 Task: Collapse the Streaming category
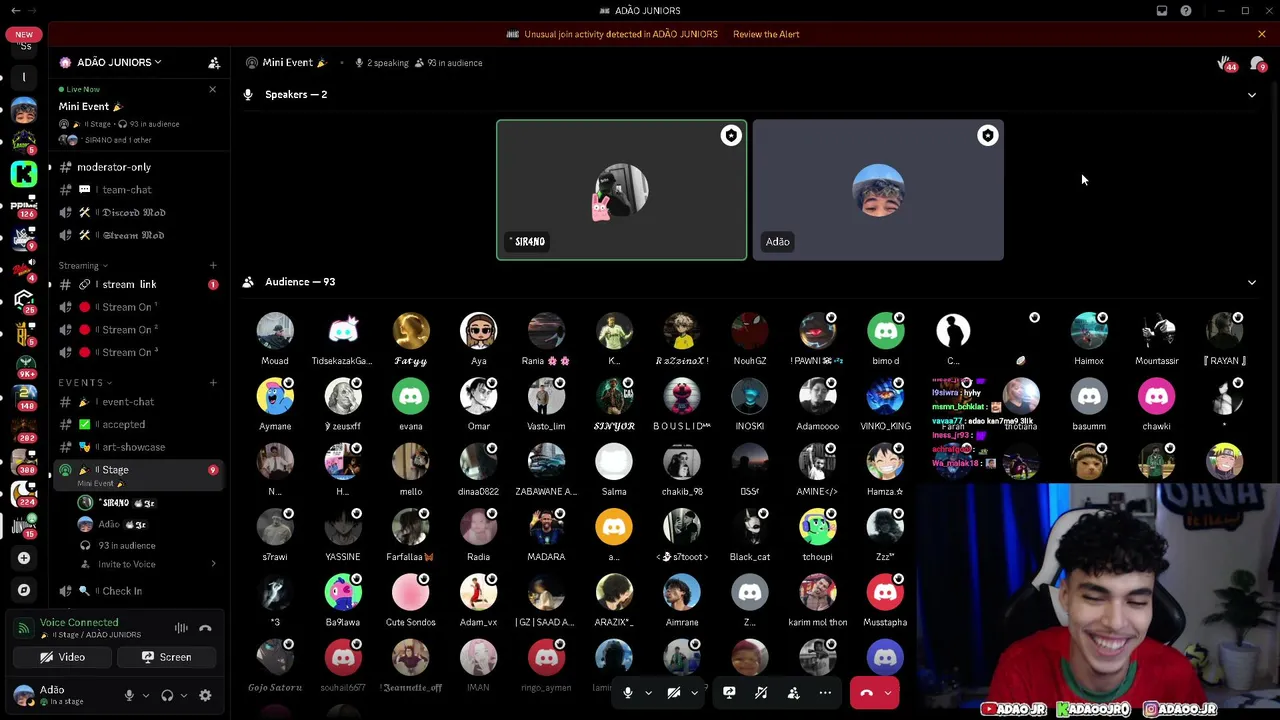coord(85,266)
